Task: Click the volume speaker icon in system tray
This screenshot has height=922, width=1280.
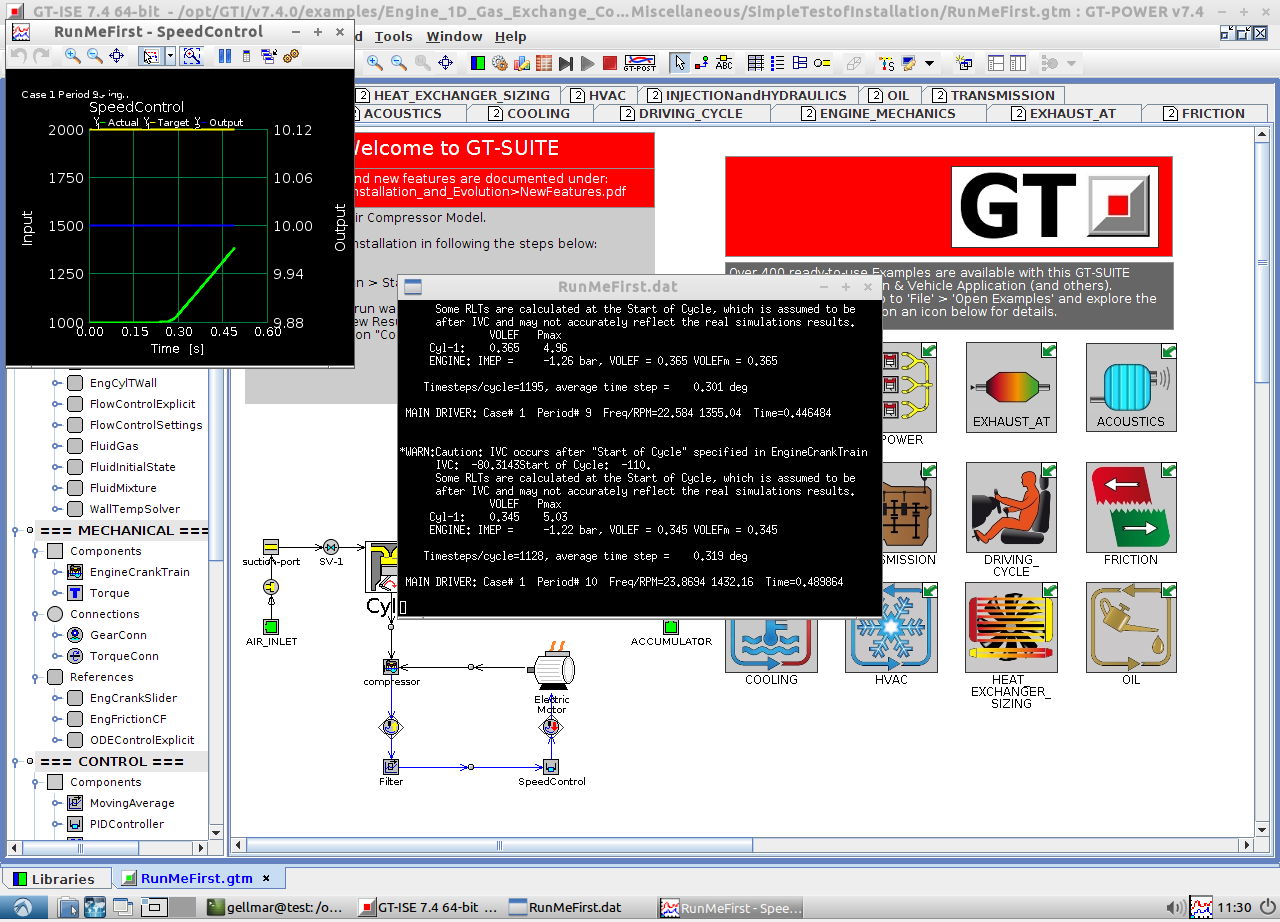Action: (1175, 908)
